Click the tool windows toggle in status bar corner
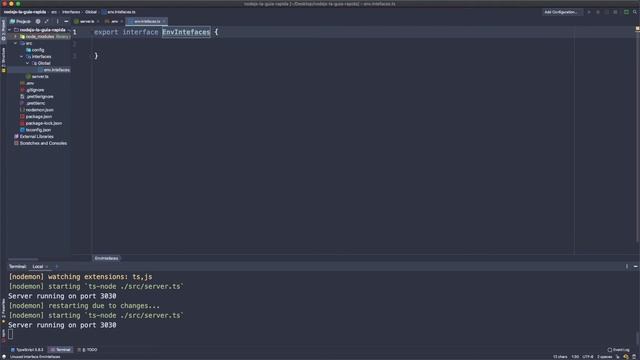 4,357
